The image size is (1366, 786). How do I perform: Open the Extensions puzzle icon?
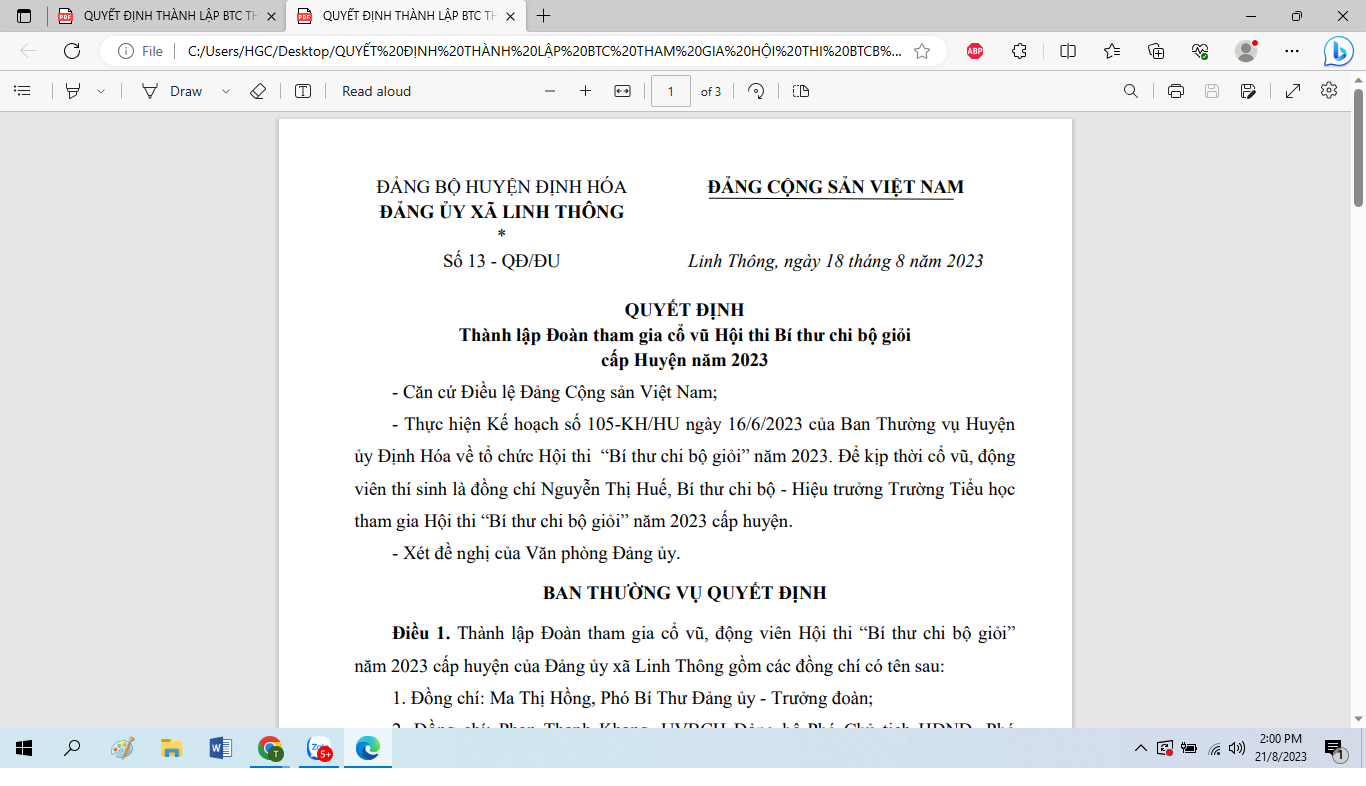coord(1020,51)
